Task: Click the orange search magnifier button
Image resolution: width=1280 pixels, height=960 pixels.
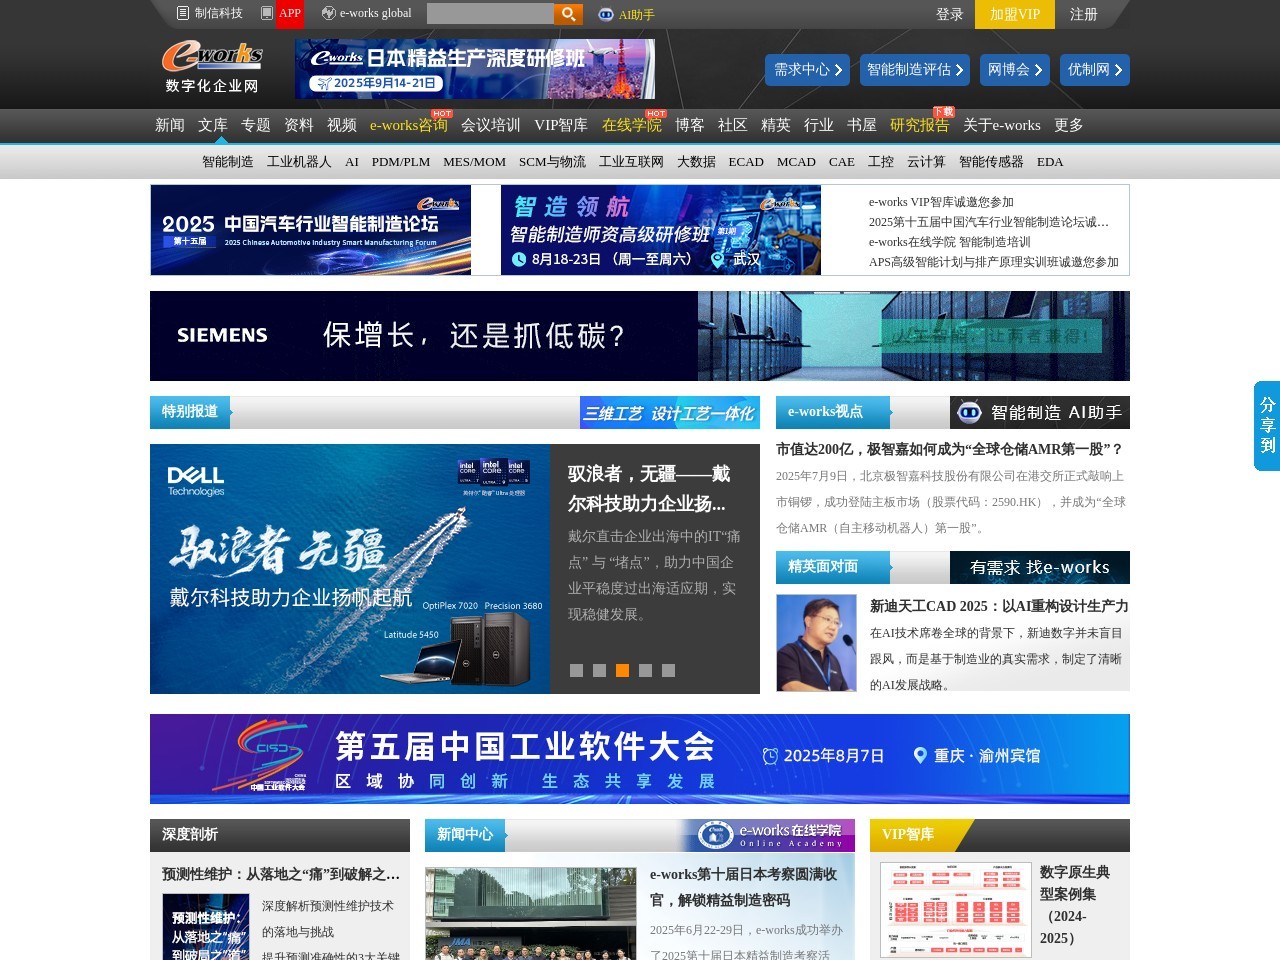Action: [x=568, y=14]
